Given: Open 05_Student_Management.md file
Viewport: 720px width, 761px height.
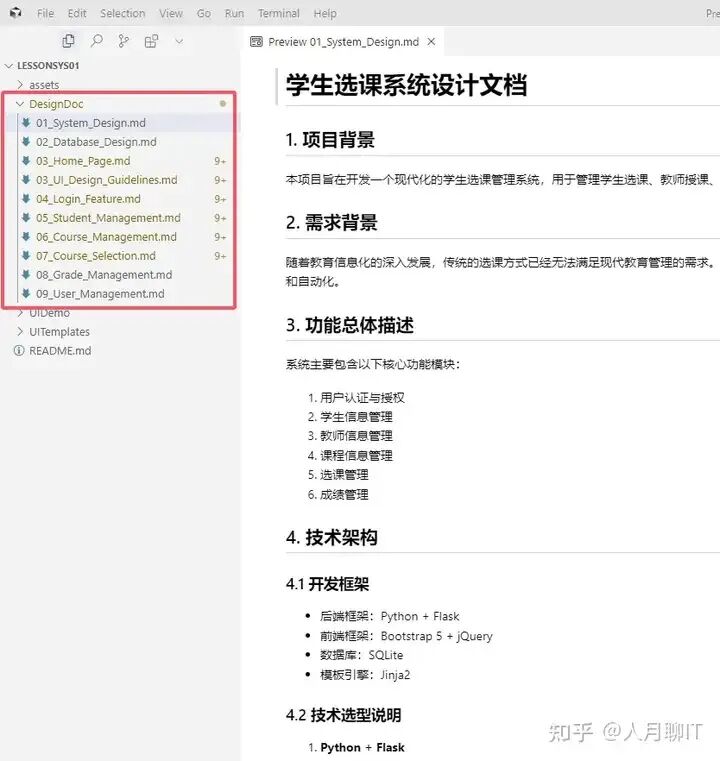Looking at the screenshot, I should pyautogui.click(x=108, y=218).
